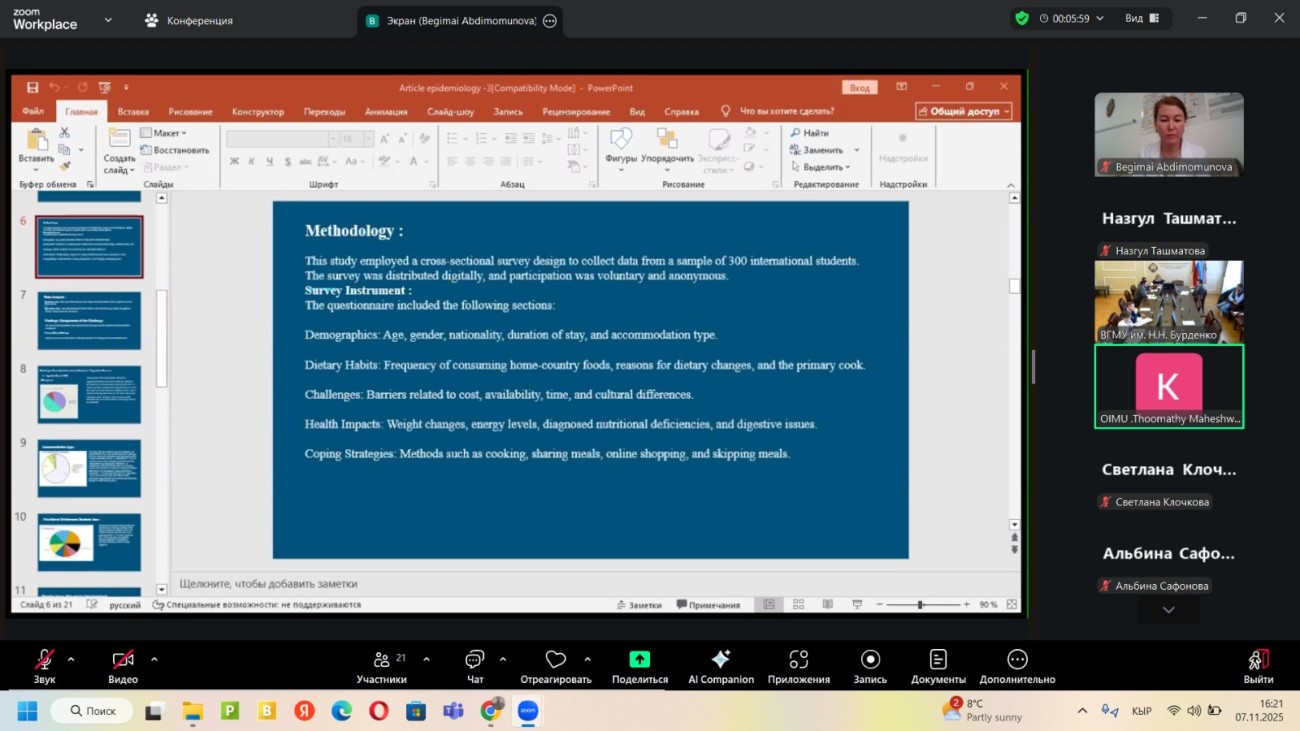Open Reactions (Отреагировать) heart icon
1300x731 pixels.
555,660
